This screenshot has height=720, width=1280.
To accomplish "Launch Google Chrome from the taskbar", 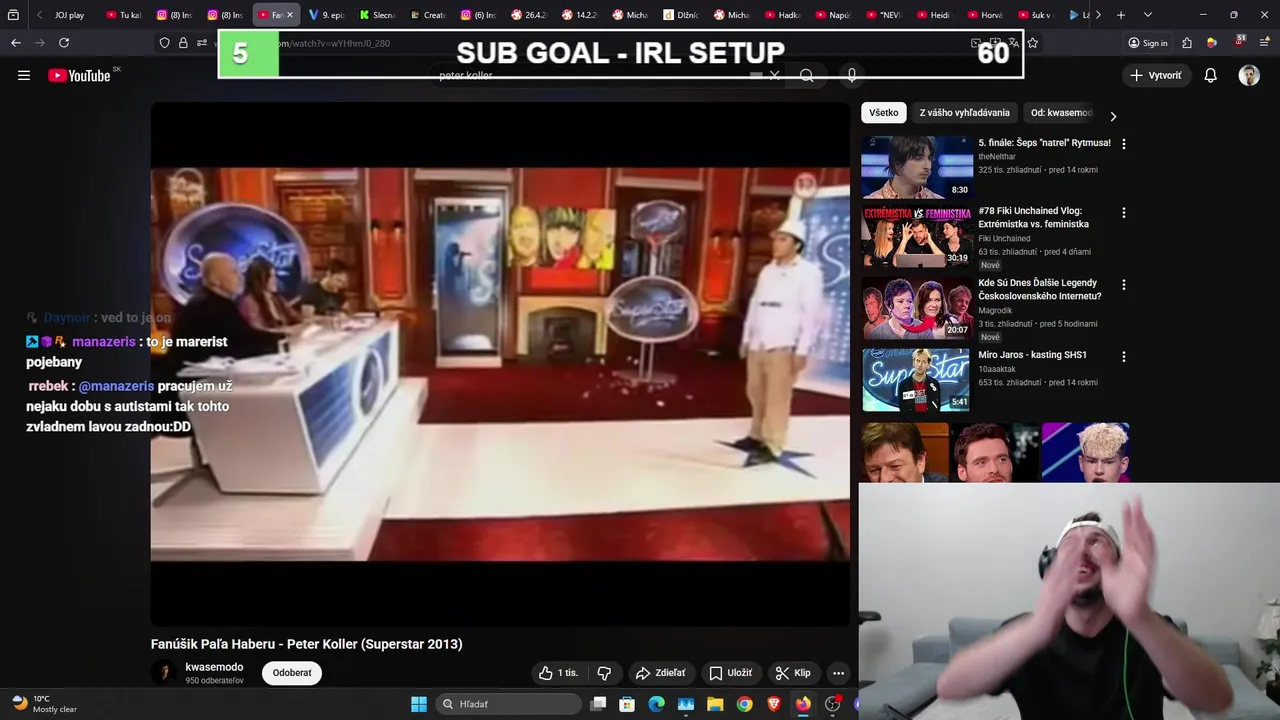I will pos(744,704).
